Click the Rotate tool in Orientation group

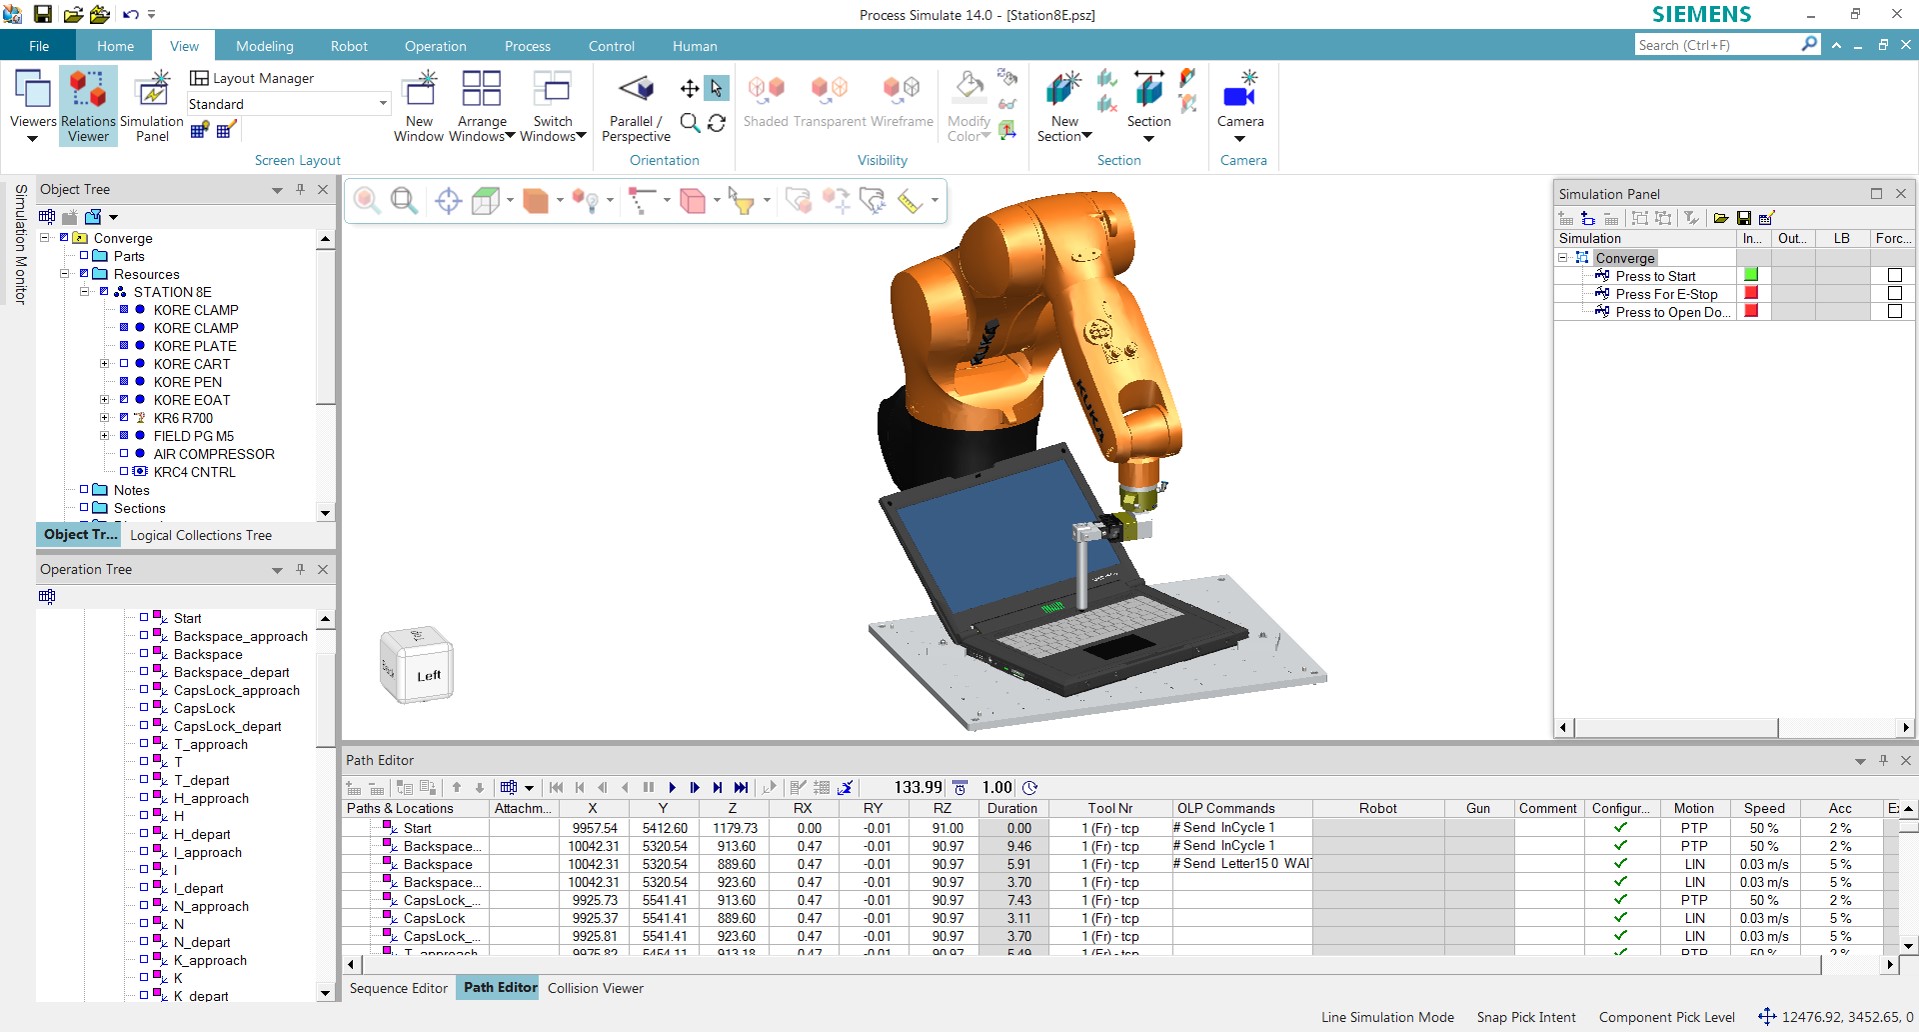coord(716,123)
